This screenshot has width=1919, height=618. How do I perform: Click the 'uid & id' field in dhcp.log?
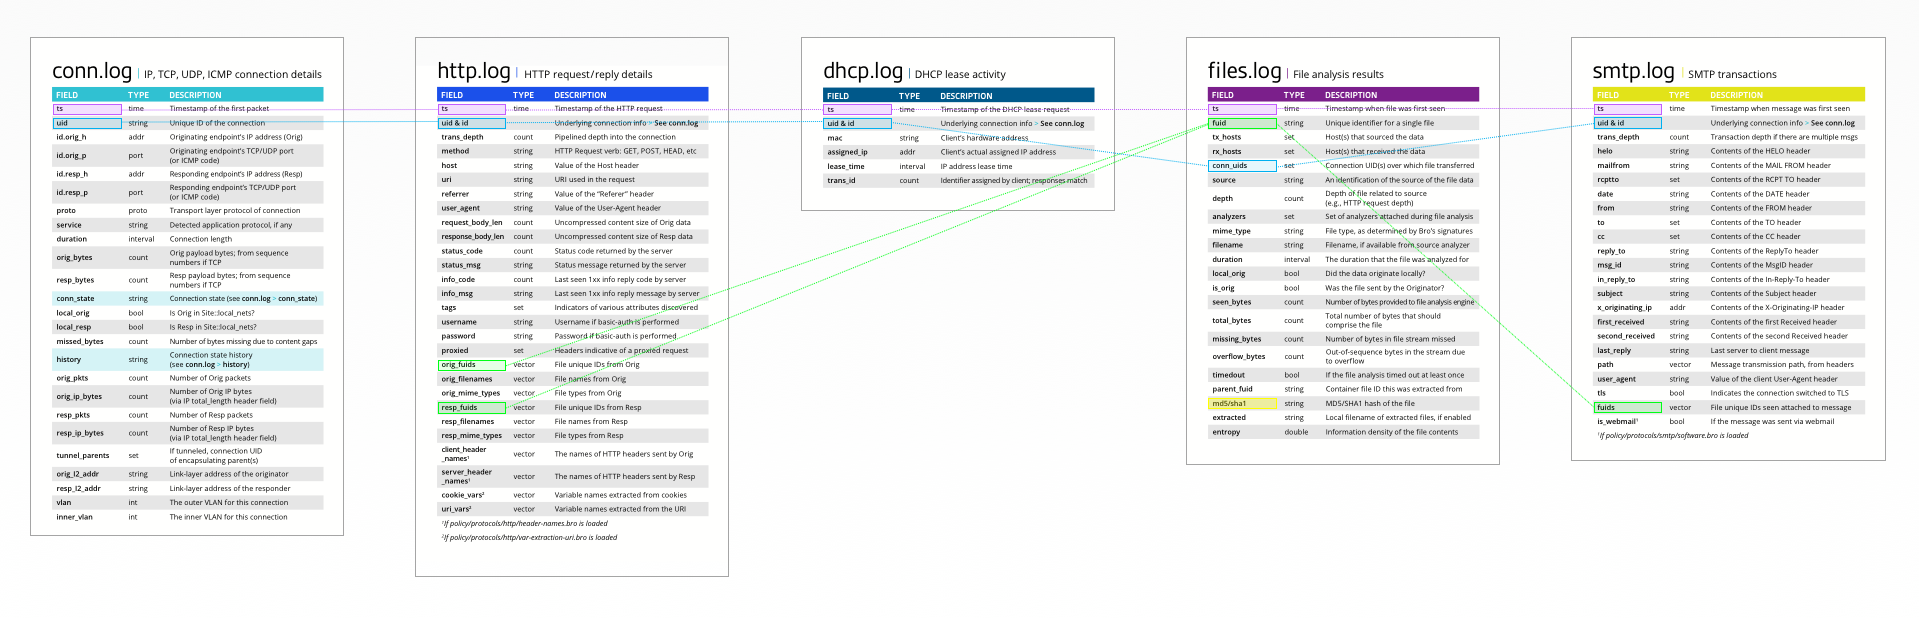857,124
